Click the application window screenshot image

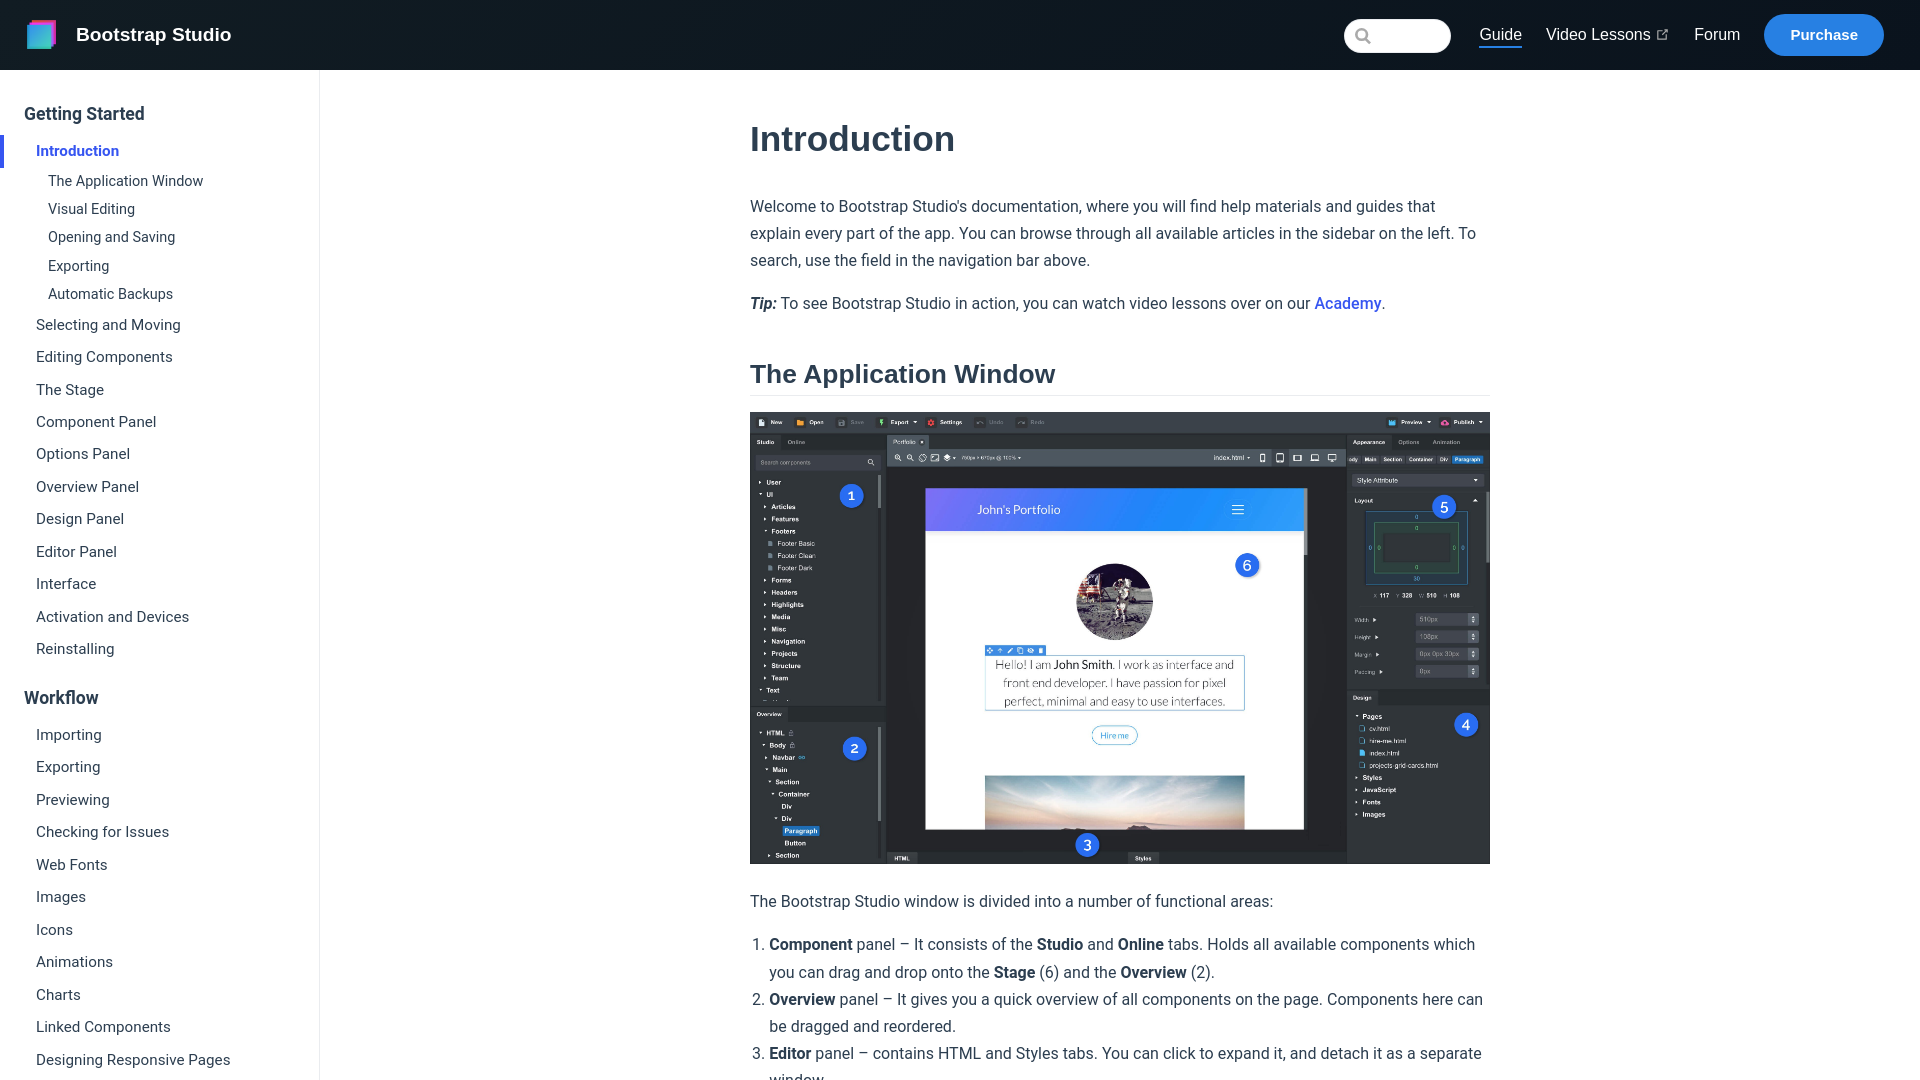click(x=1119, y=638)
